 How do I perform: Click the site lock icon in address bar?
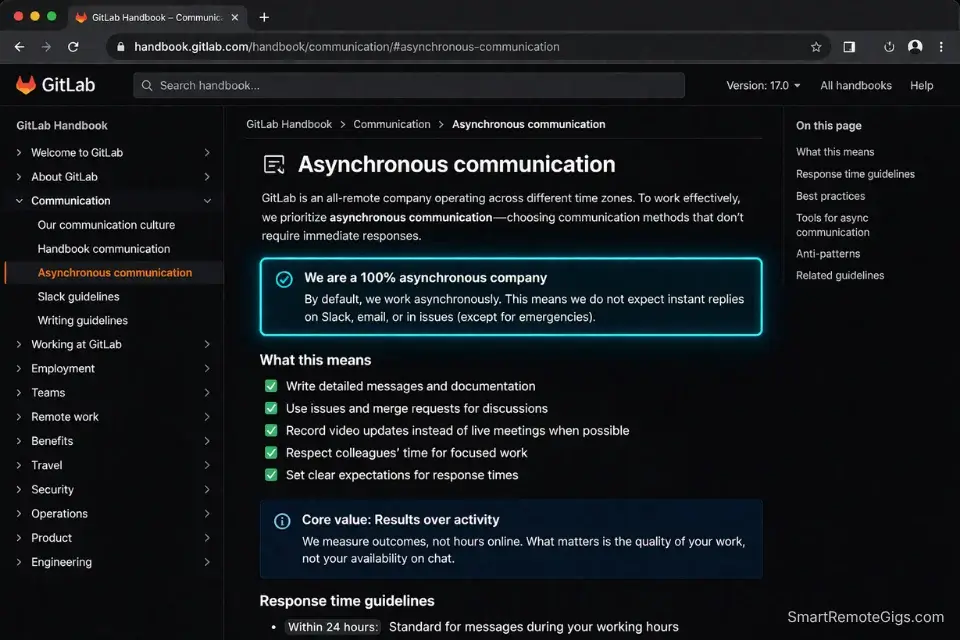121,47
